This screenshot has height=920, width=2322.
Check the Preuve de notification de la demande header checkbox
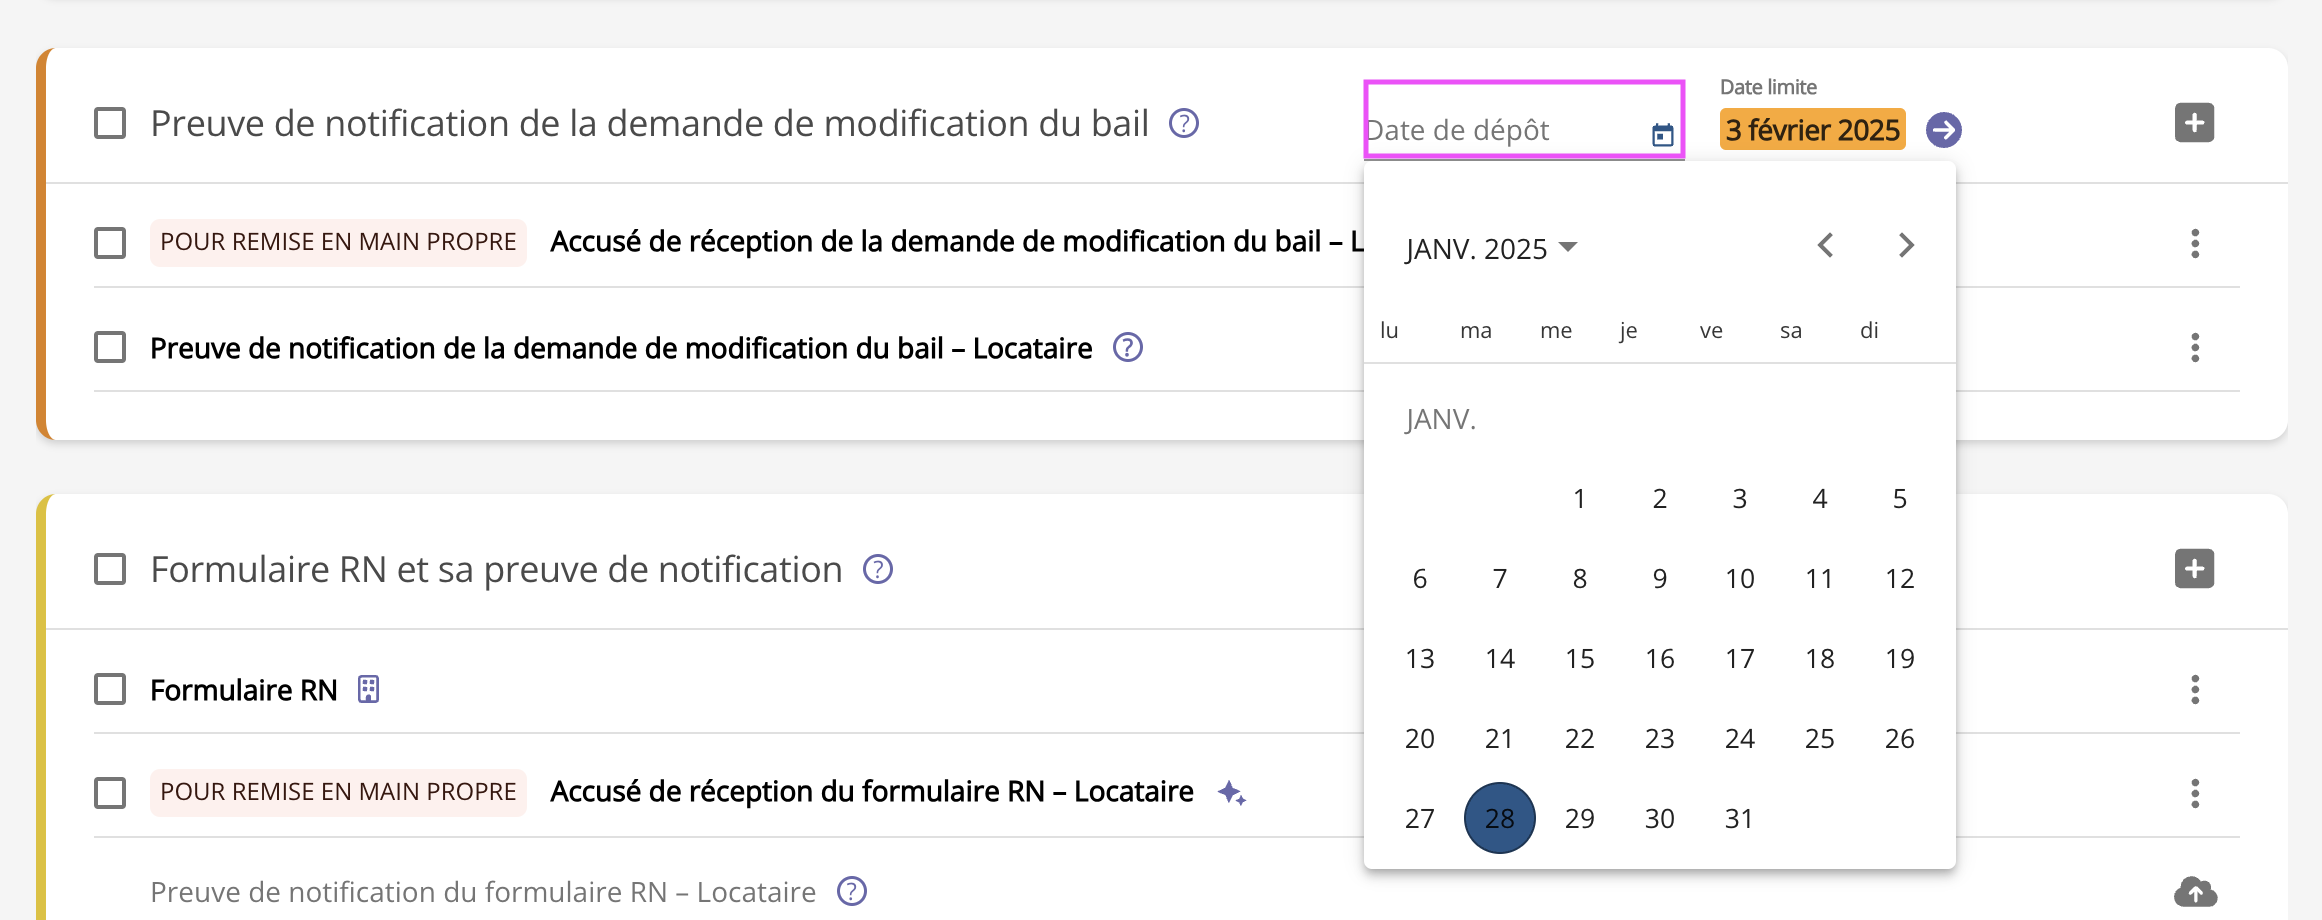(x=110, y=124)
